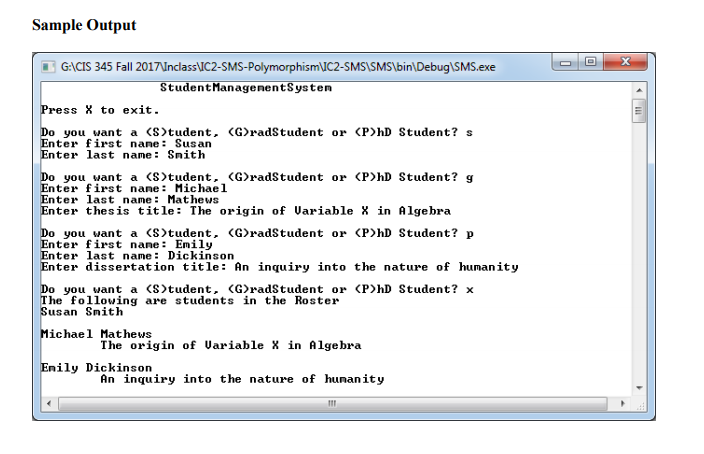Screen dimensions: 704x454
Task: Close the SMS.exe console window
Action: pos(625,62)
